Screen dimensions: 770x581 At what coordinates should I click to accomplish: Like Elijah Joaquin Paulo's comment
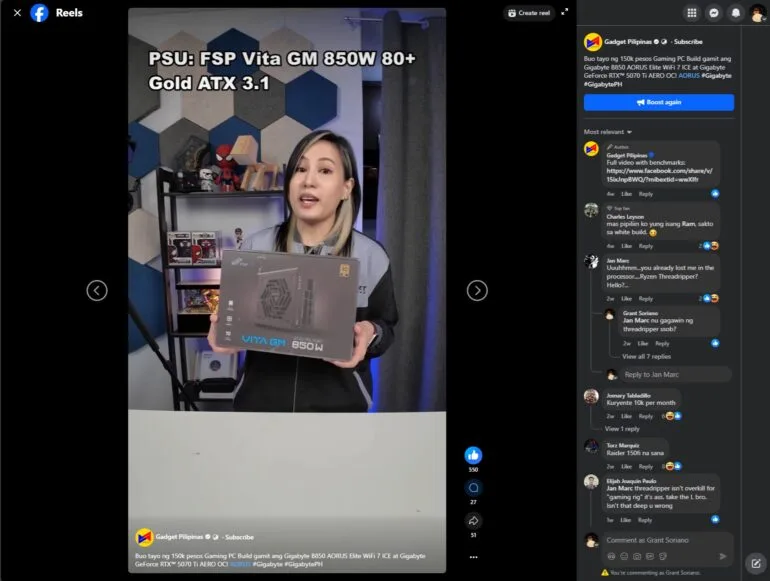pyautogui.click(x=625, y=520)
